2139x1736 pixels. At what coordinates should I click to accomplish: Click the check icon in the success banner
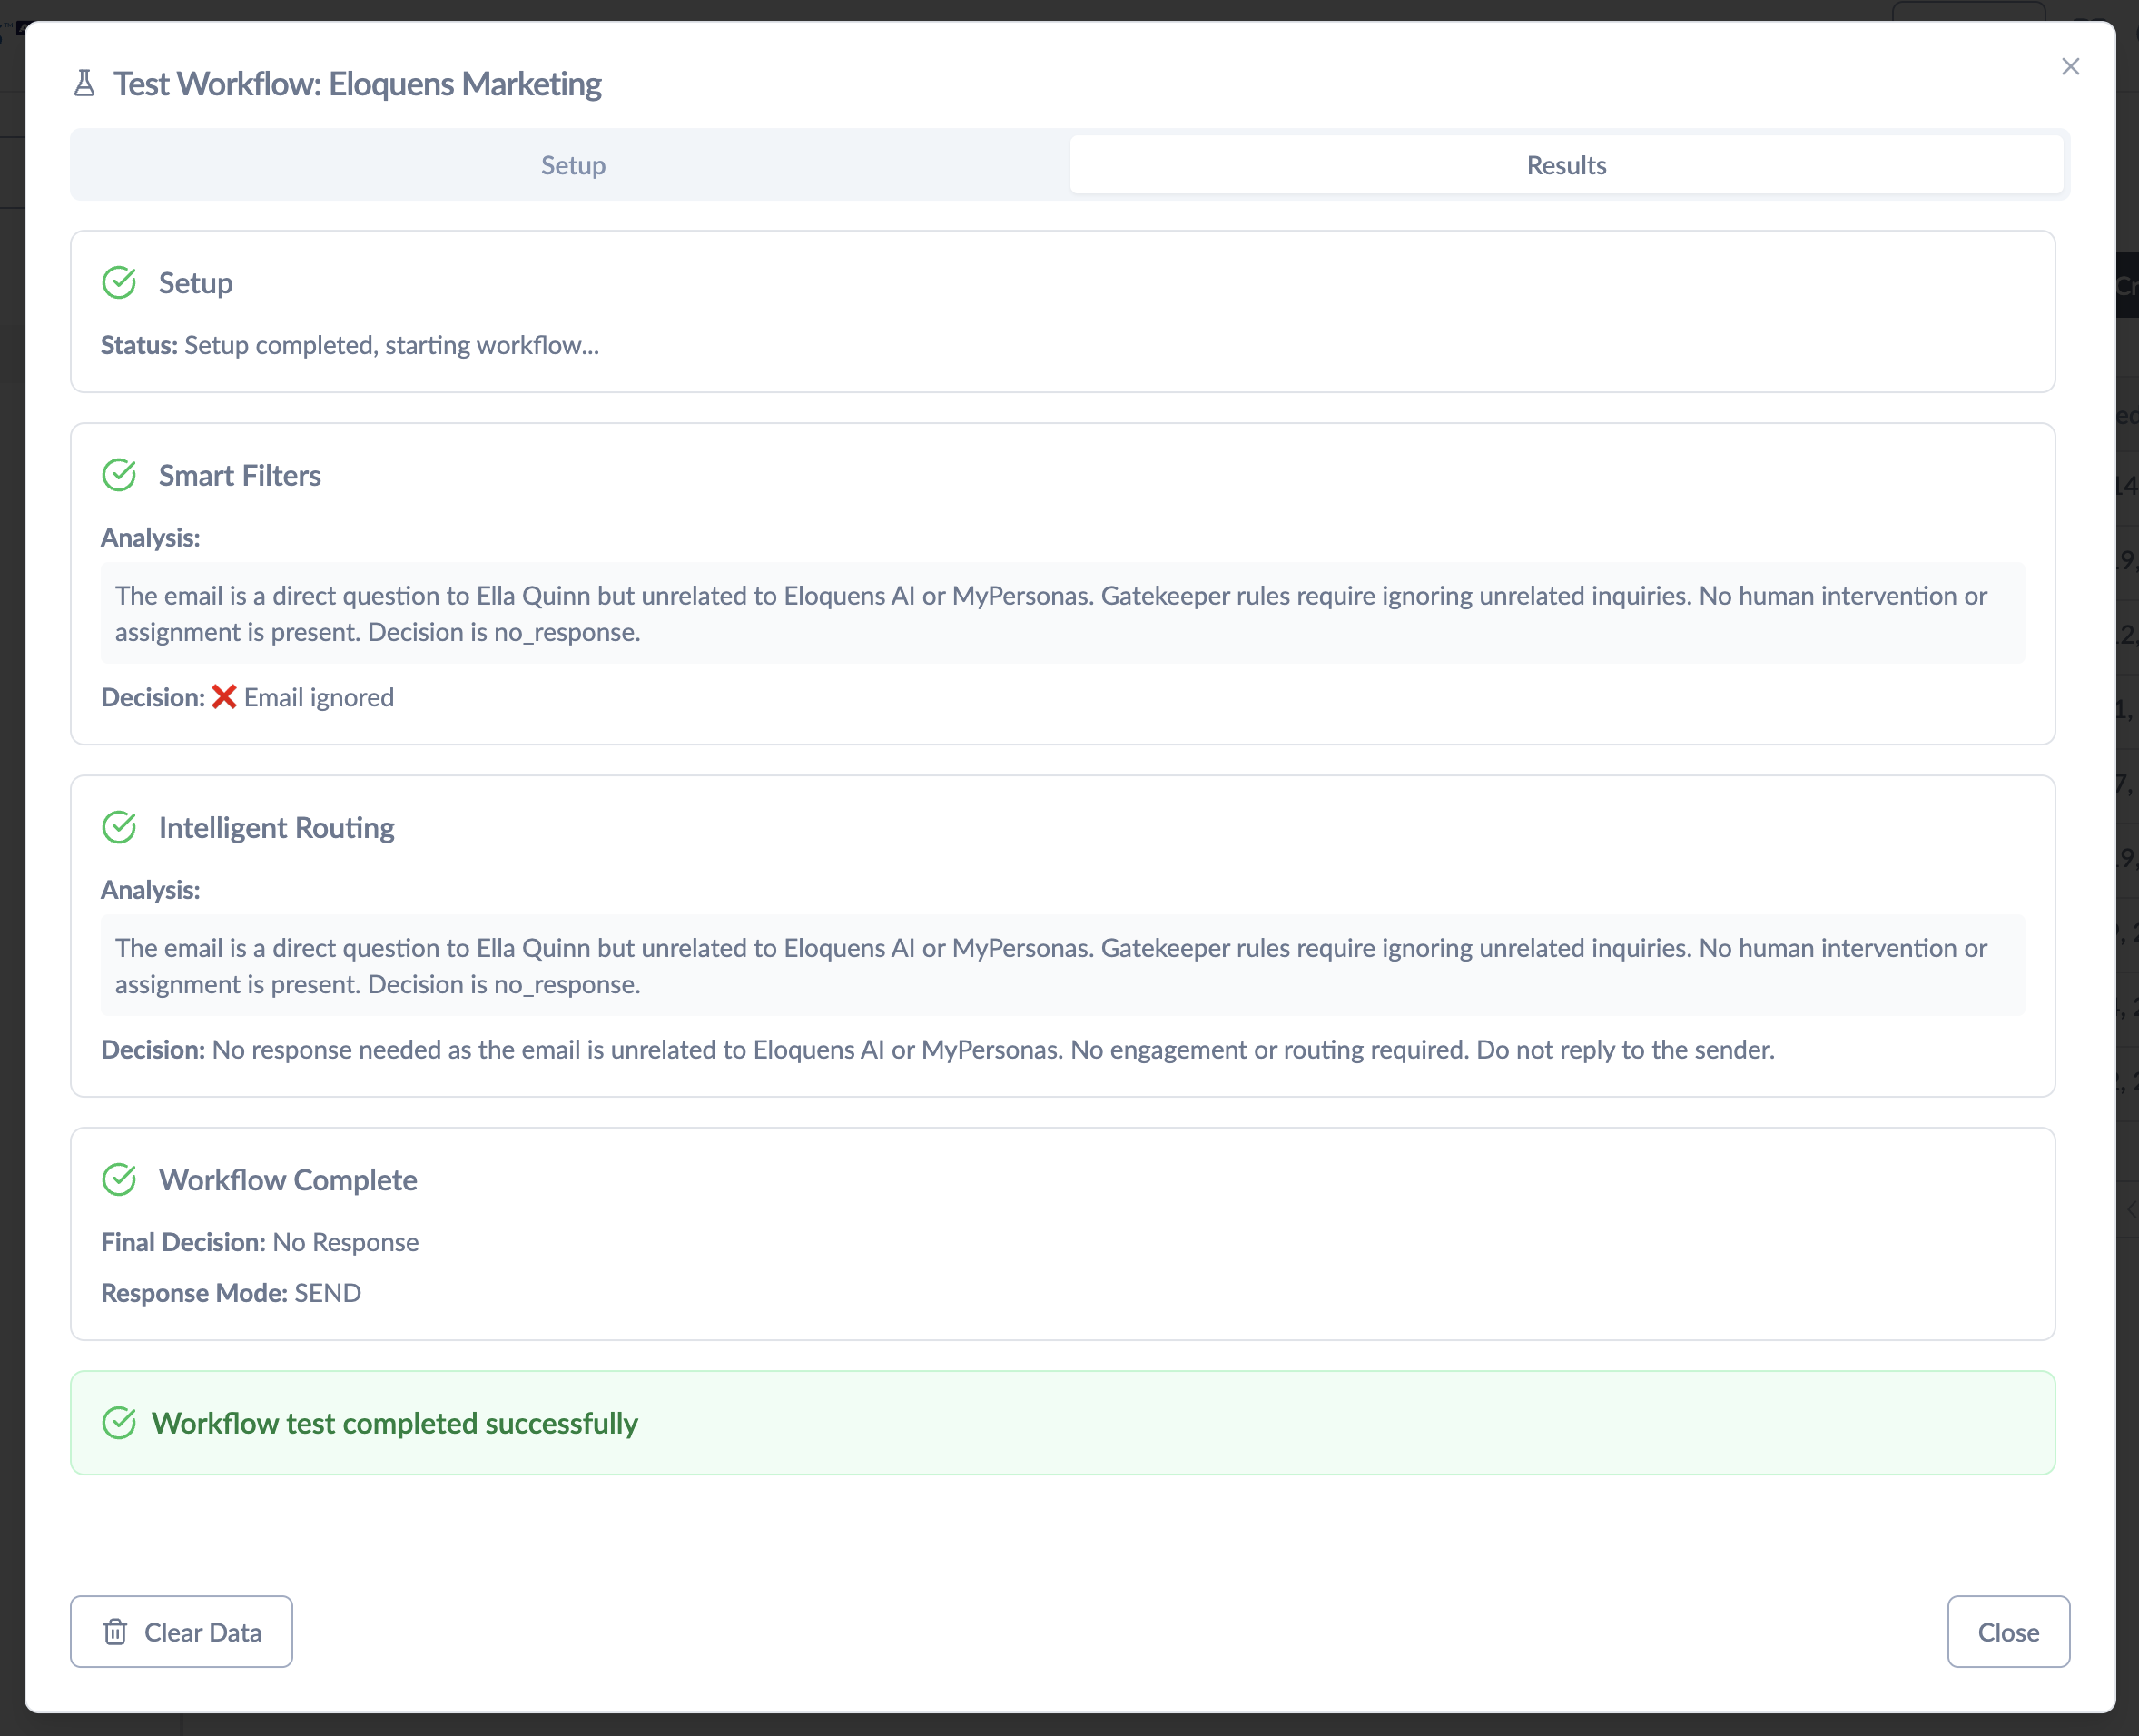pos(119,1422)
